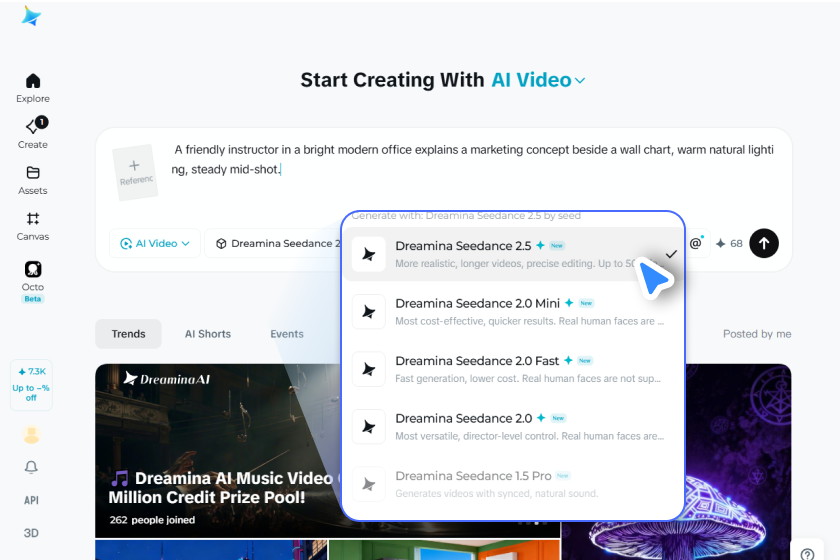
Task: Open the AI Video mode dropdown
Action: click(x=155, y=243)
